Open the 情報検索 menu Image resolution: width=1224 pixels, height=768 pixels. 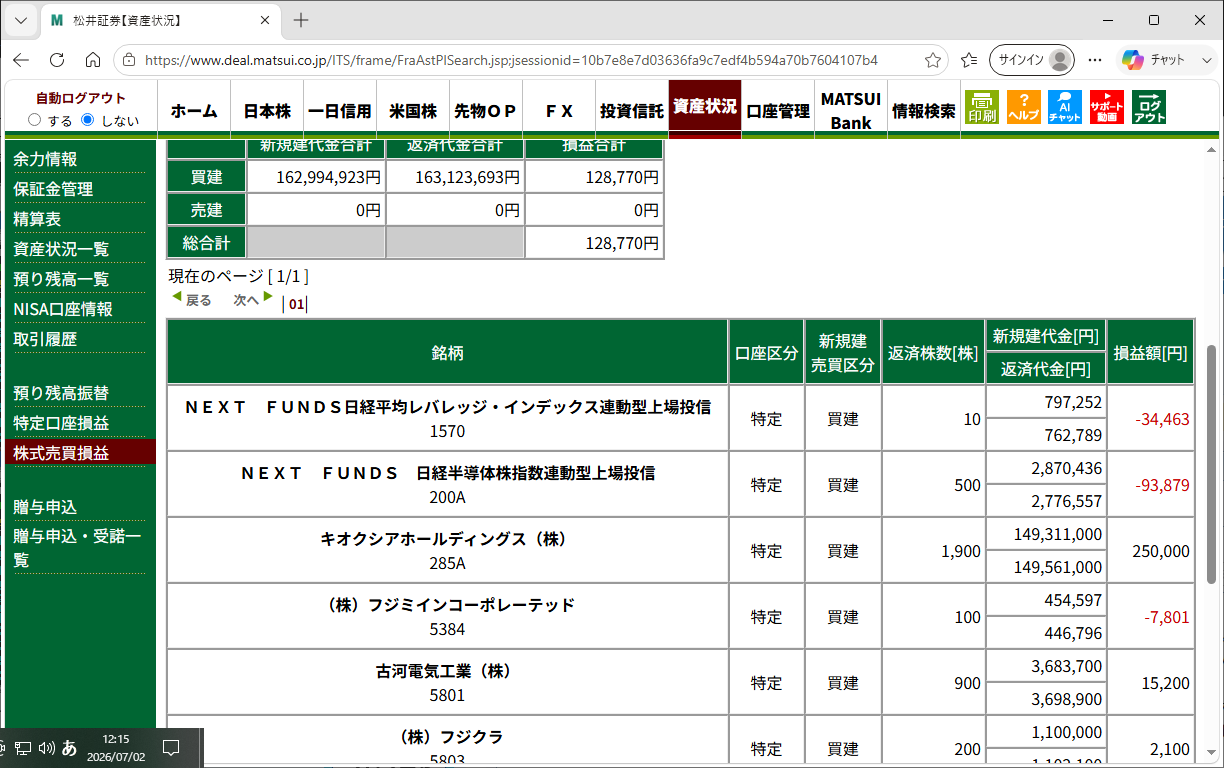pos(924,110)
